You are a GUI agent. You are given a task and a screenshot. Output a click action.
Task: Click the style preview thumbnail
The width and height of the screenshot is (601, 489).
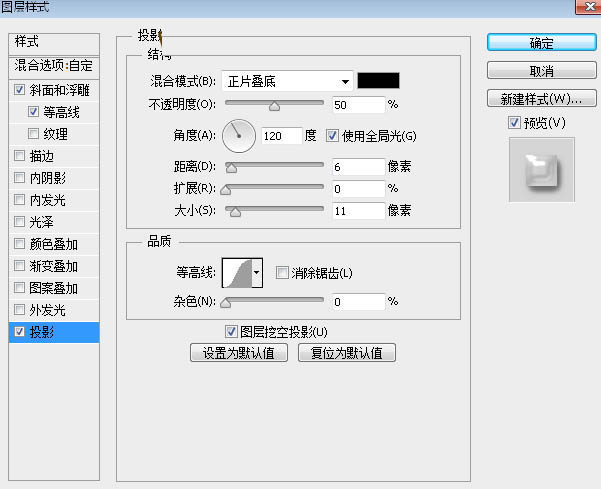click(542, 169)
